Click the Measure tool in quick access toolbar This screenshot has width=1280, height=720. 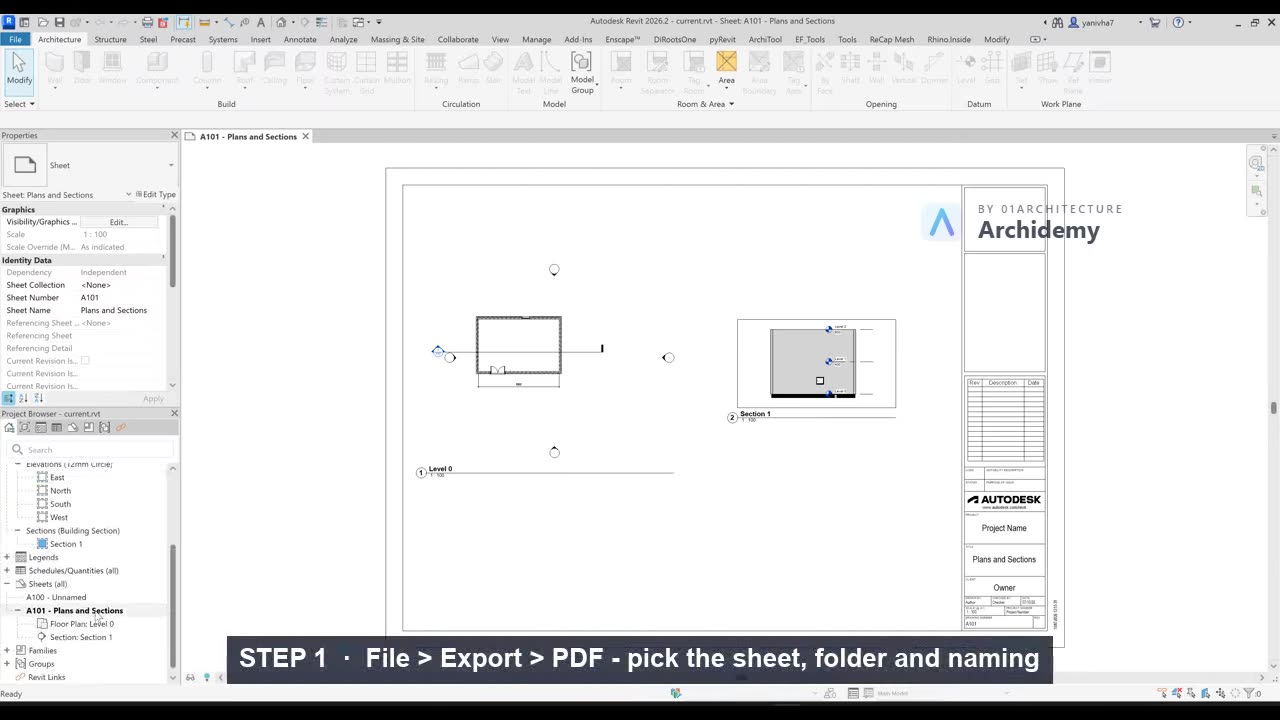[x=204, y=22]
